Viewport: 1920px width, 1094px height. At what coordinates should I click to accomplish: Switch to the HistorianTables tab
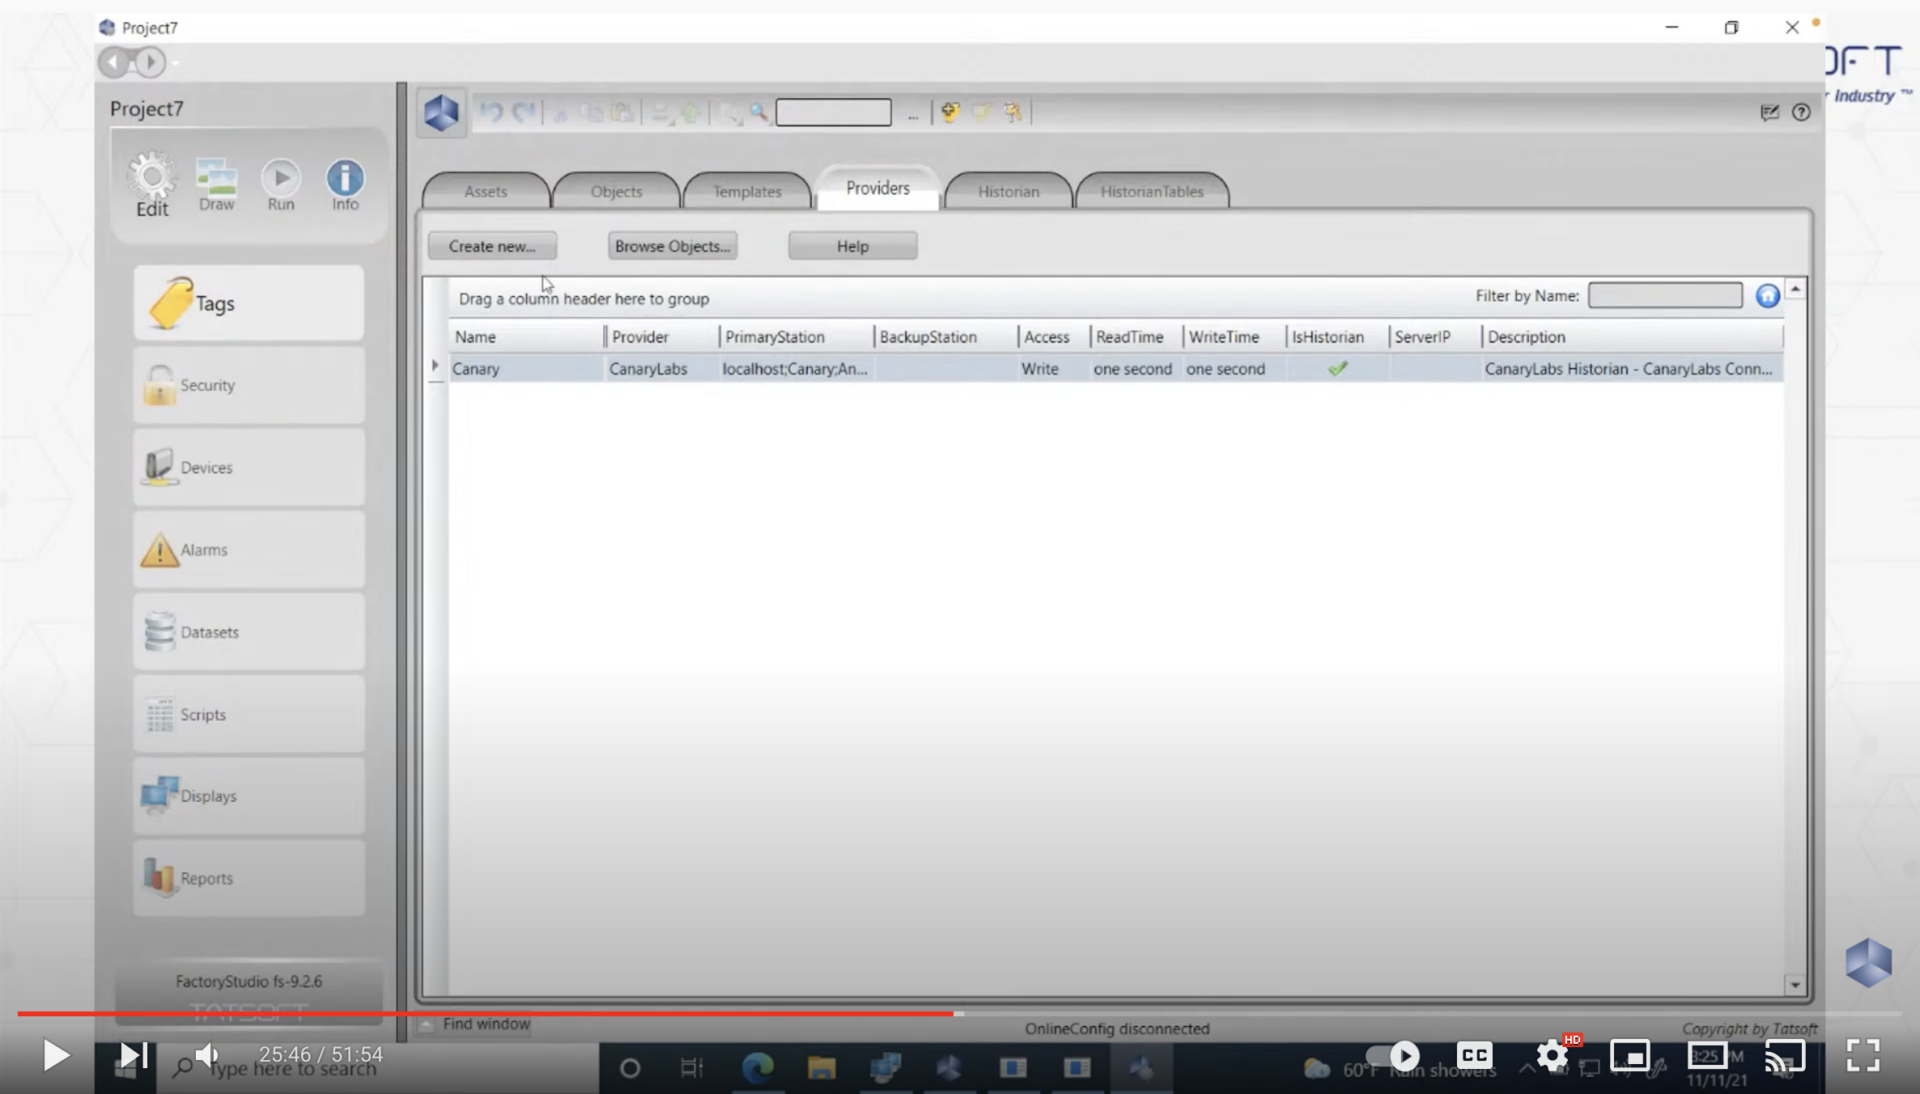click(x=1152, y=191)
